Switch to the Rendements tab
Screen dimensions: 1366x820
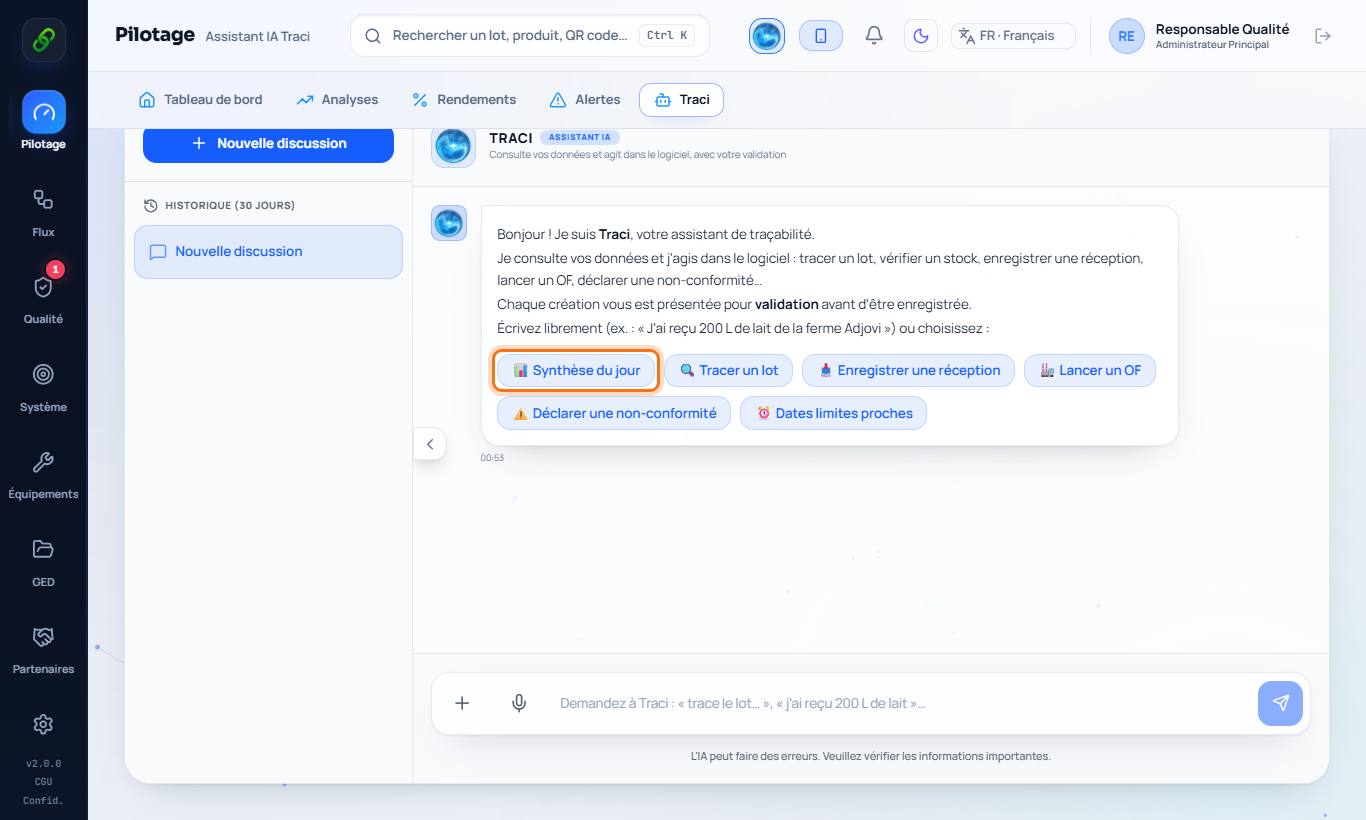[464, 100]
